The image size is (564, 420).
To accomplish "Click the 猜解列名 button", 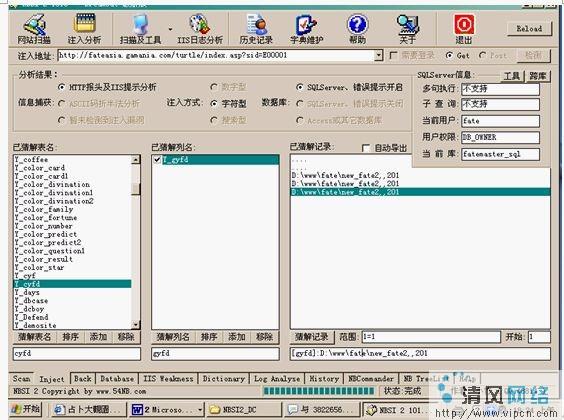I will (173, 337).
